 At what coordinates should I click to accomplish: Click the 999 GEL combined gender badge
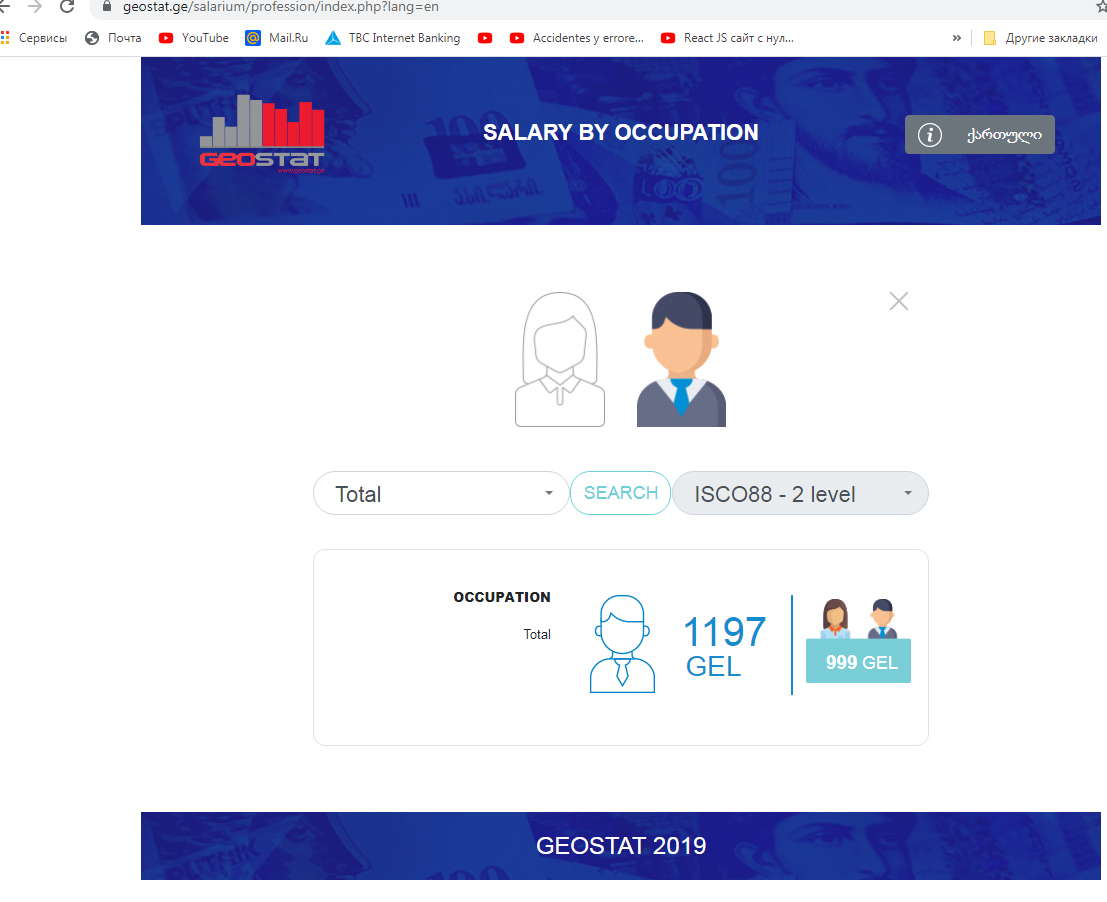pyautogui.click(x=859, y=661)
